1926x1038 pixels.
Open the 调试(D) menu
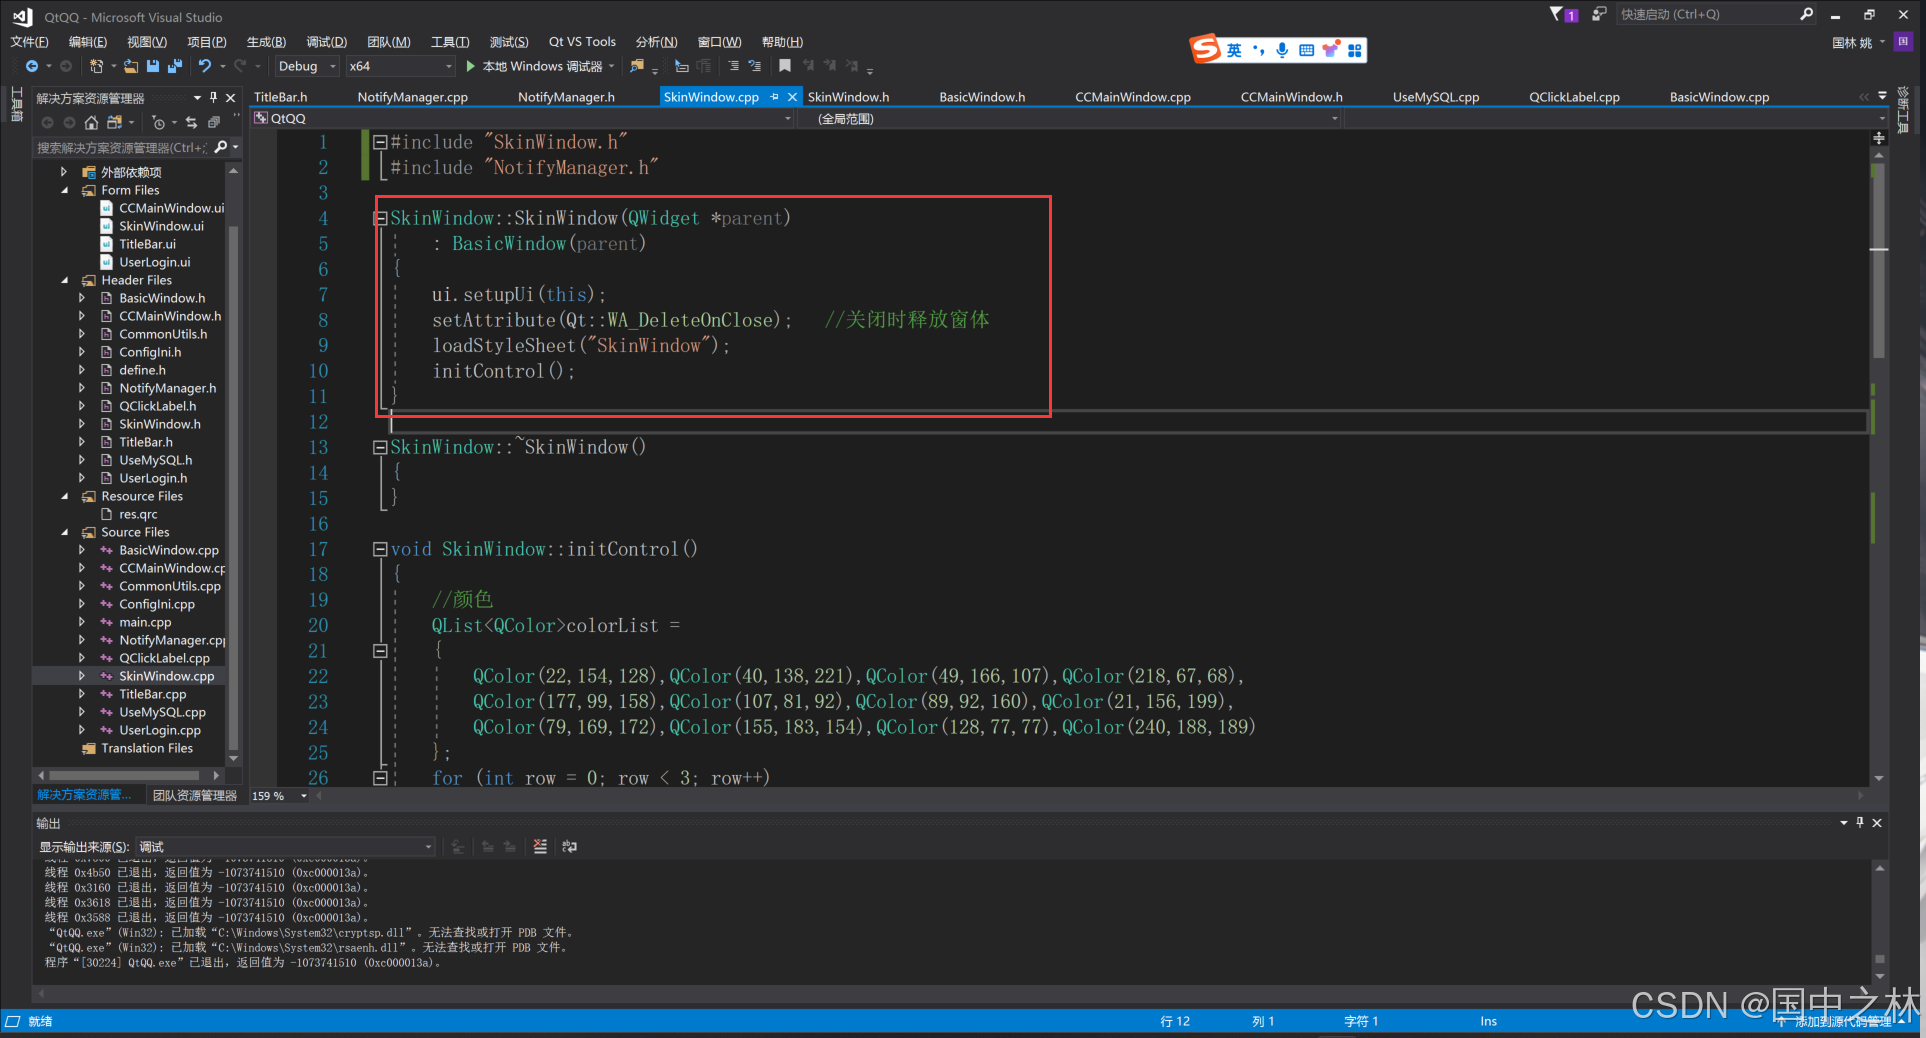[326, 42]
